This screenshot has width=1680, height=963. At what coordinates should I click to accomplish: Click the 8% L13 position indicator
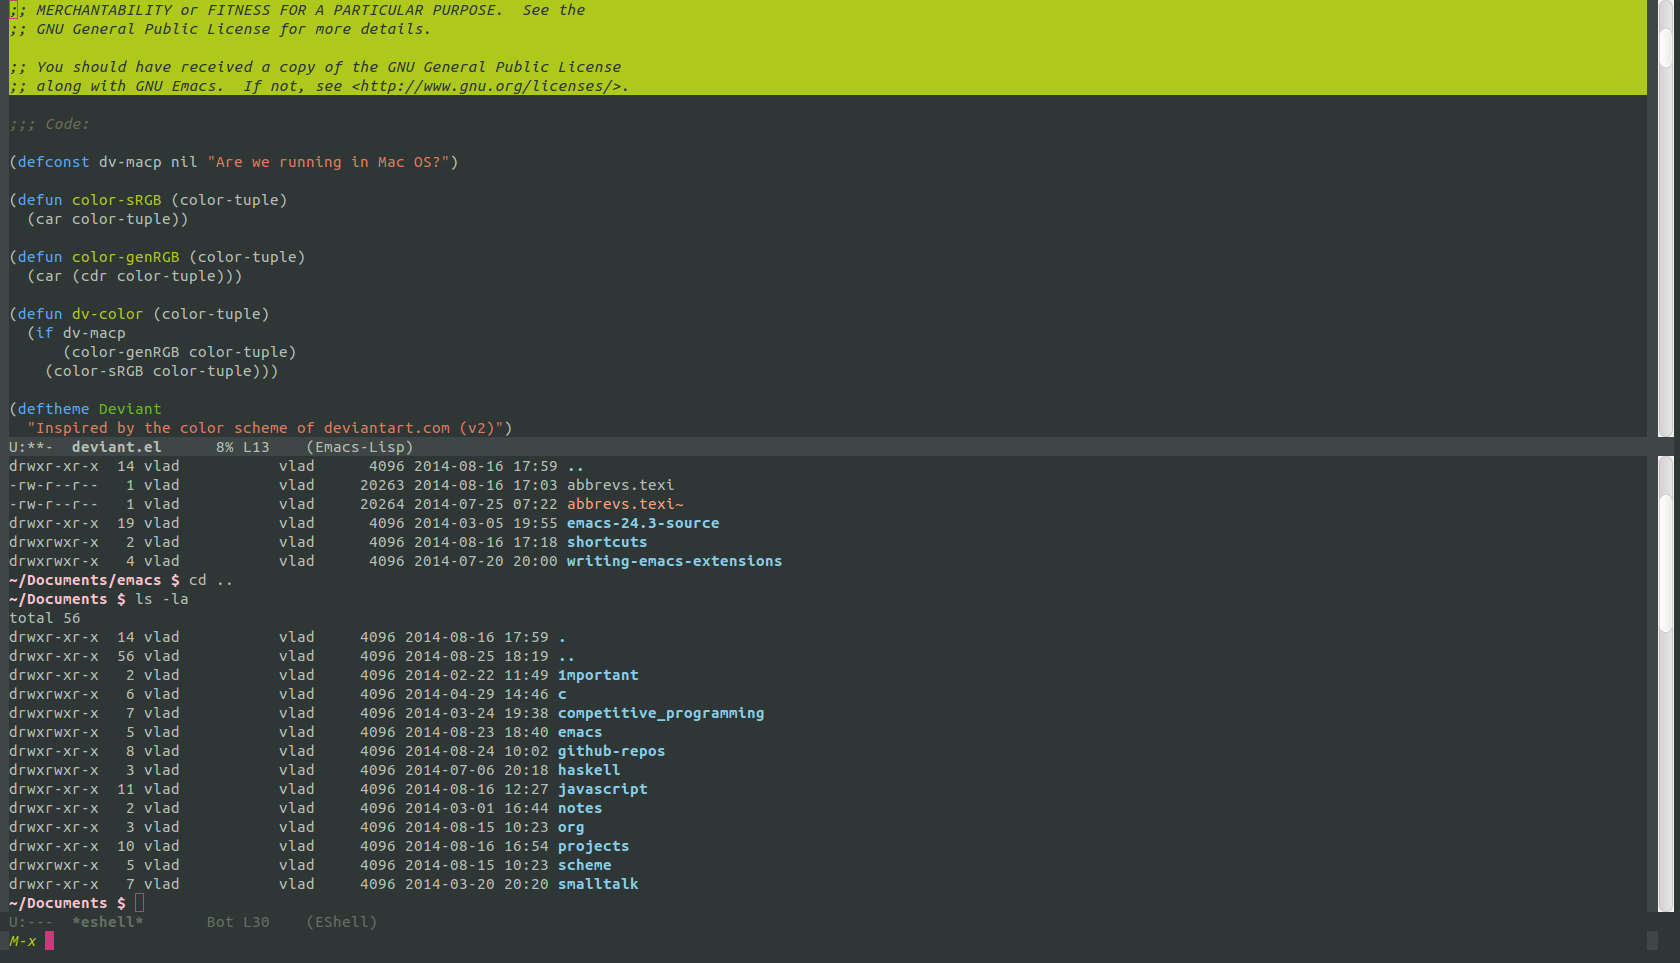[x=243, y=447]
